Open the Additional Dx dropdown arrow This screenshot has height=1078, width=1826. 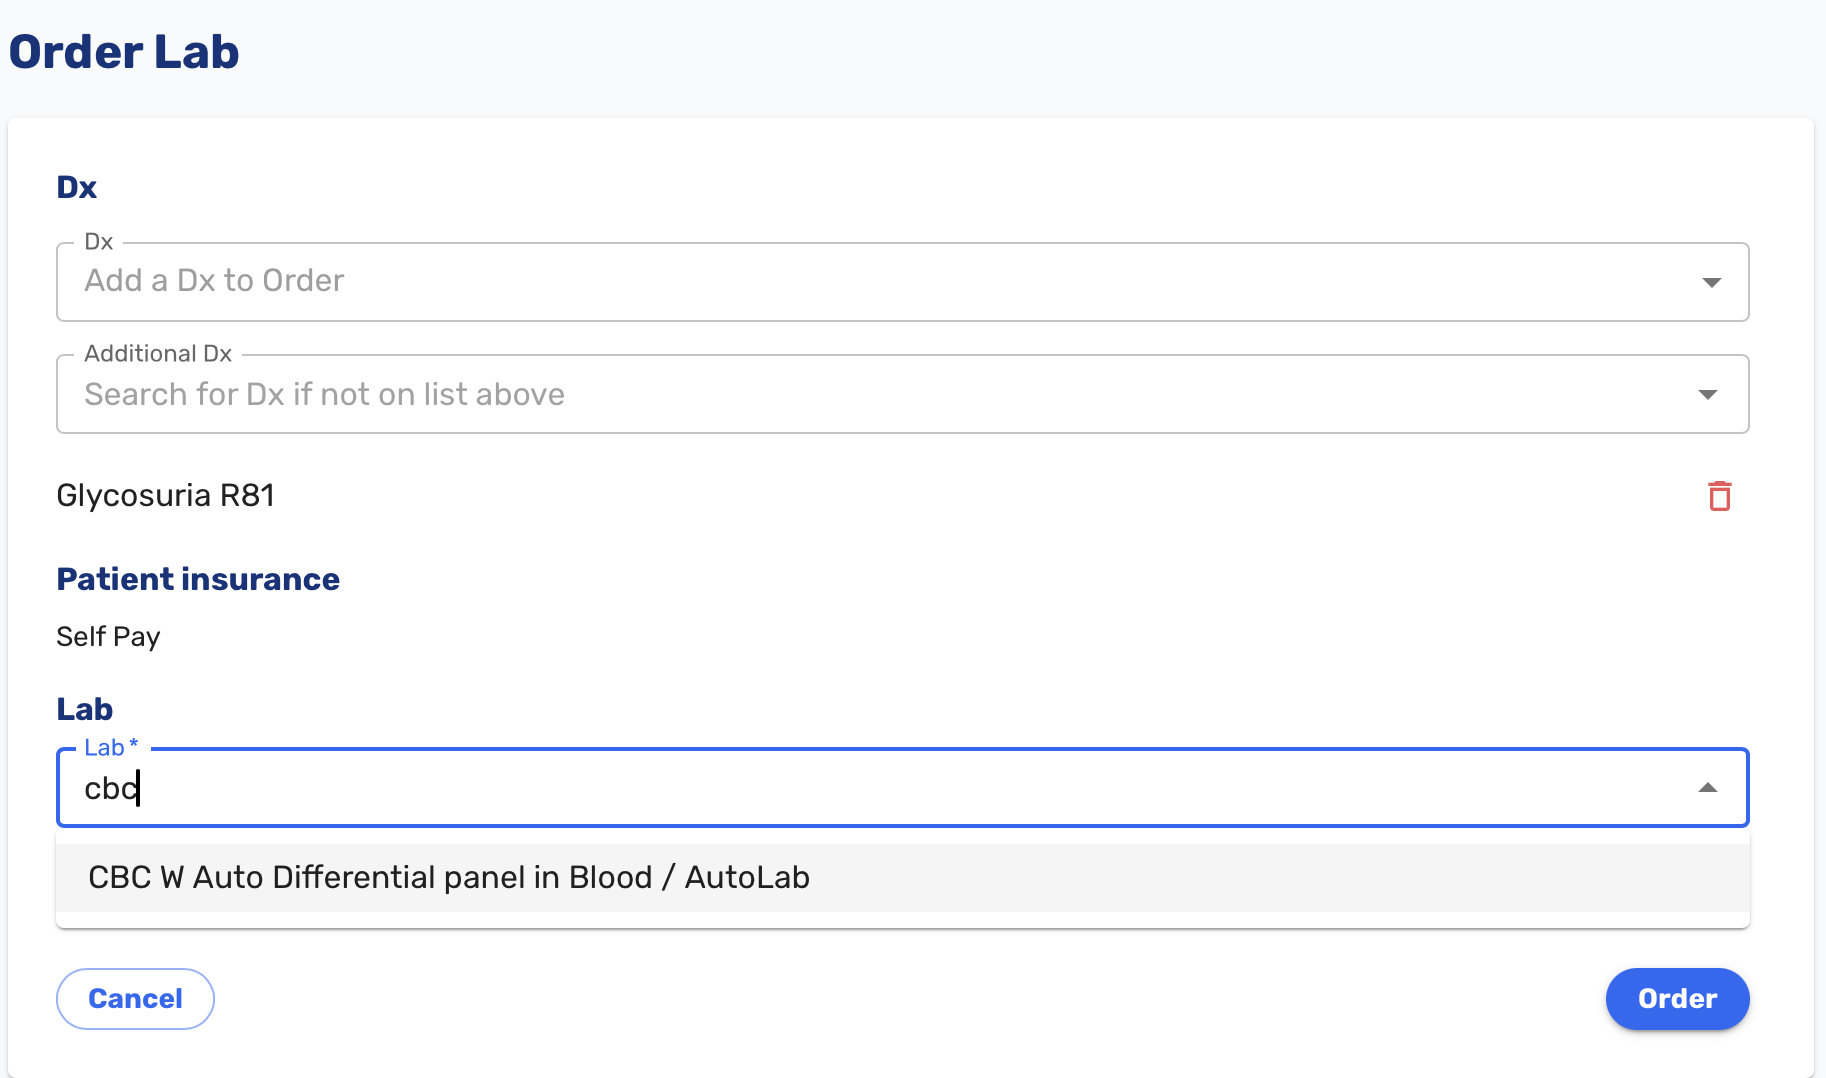[x=1708, y=394]
